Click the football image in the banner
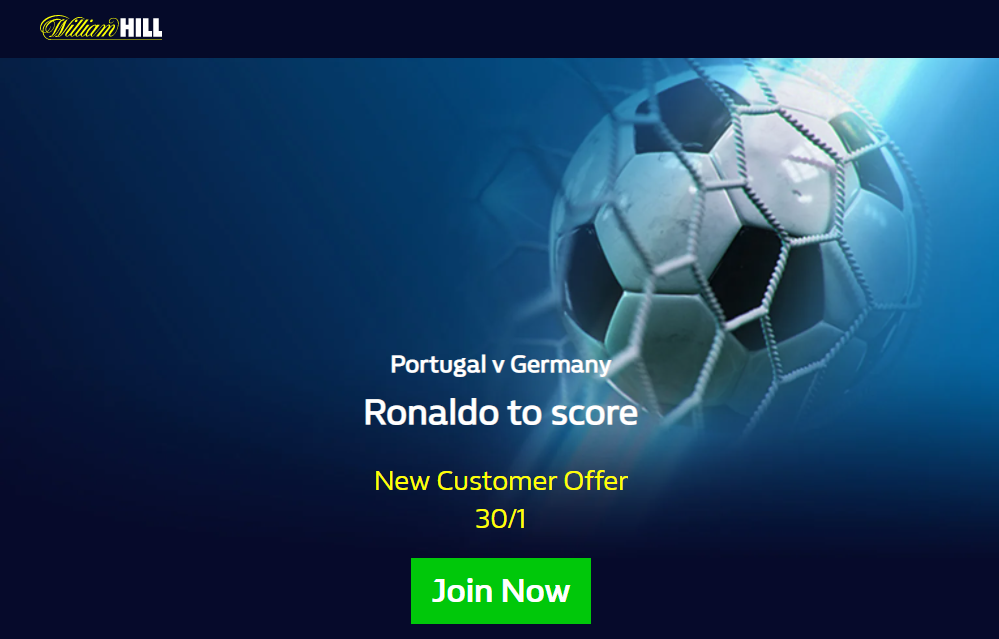Screen dimensions: 999x639 coord(733,242)
